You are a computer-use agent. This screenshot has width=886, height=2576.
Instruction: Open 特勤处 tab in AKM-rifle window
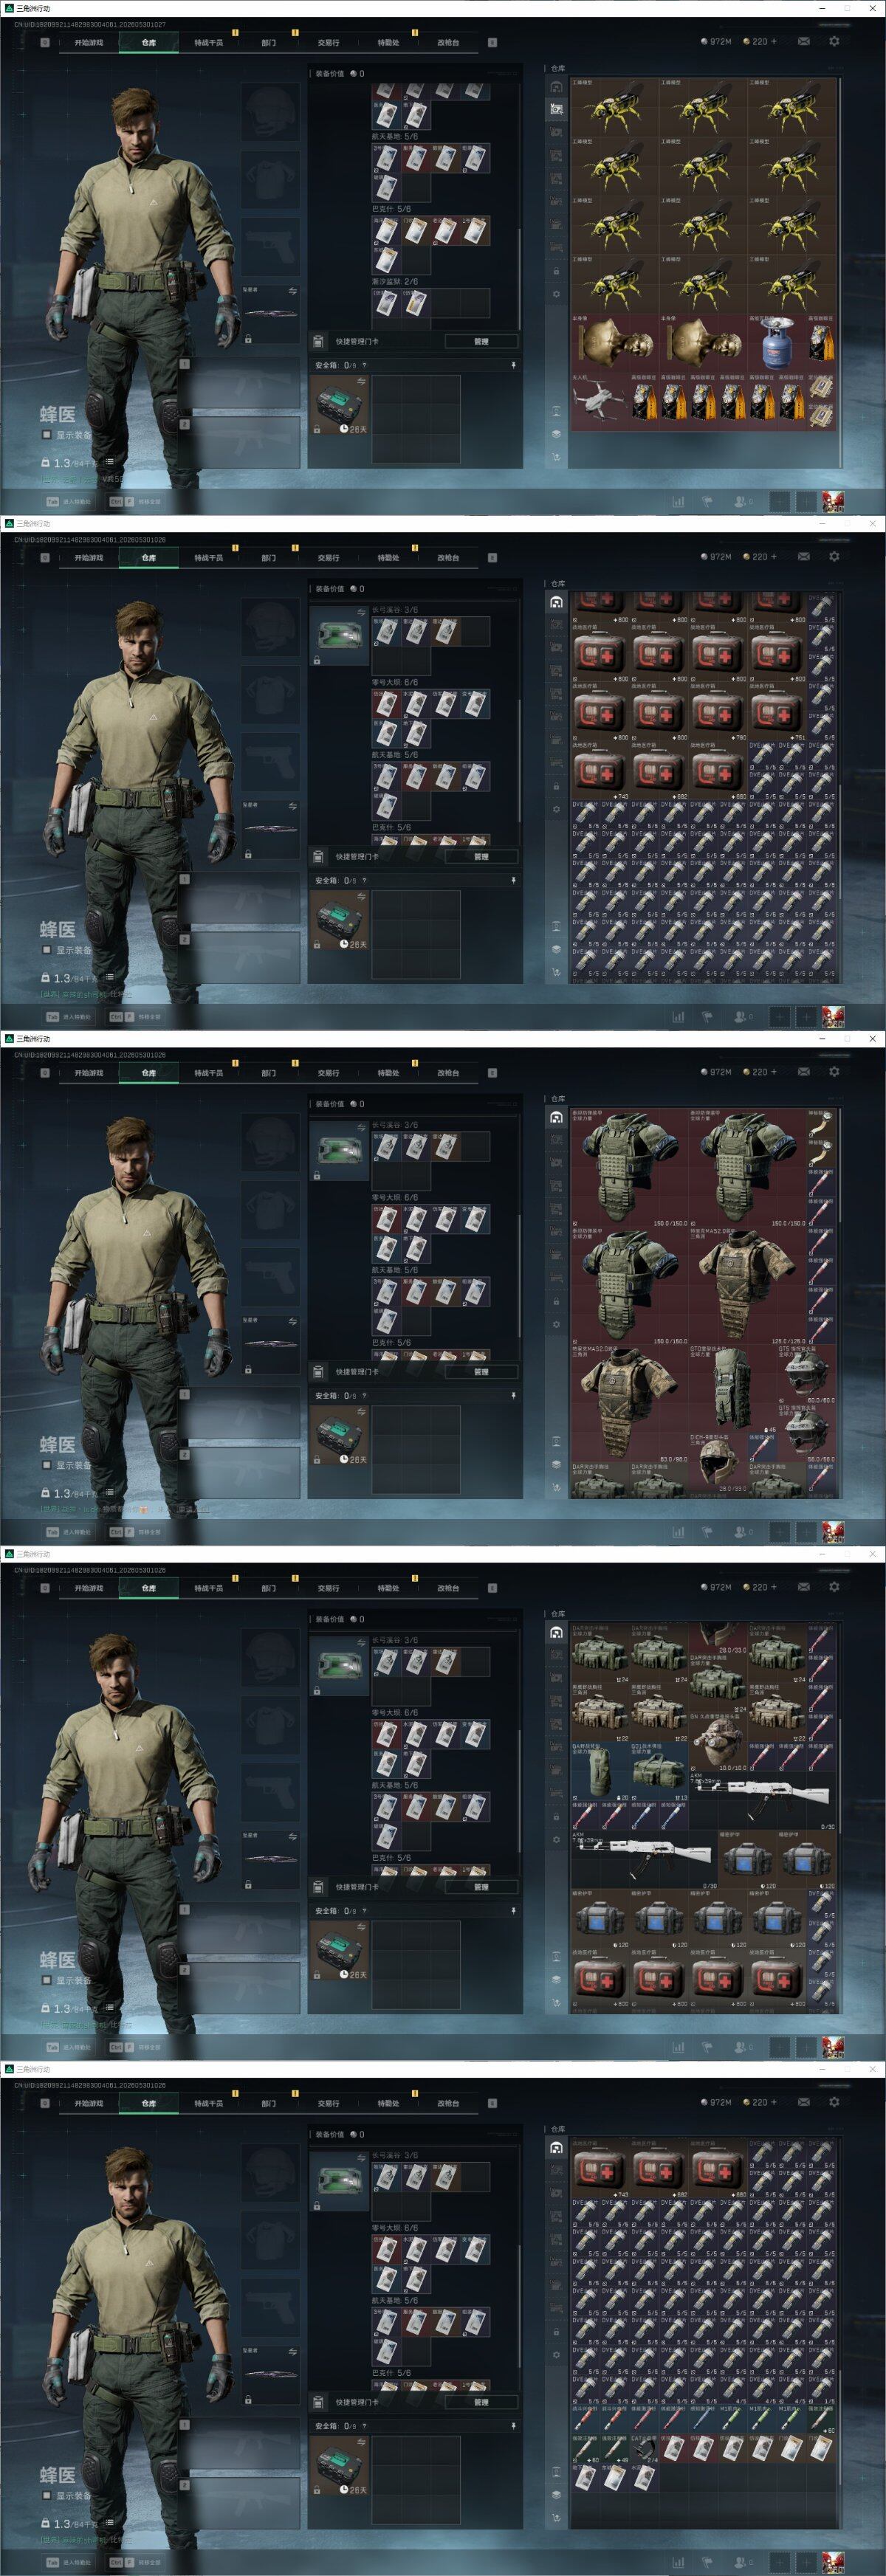point(388,1587)
